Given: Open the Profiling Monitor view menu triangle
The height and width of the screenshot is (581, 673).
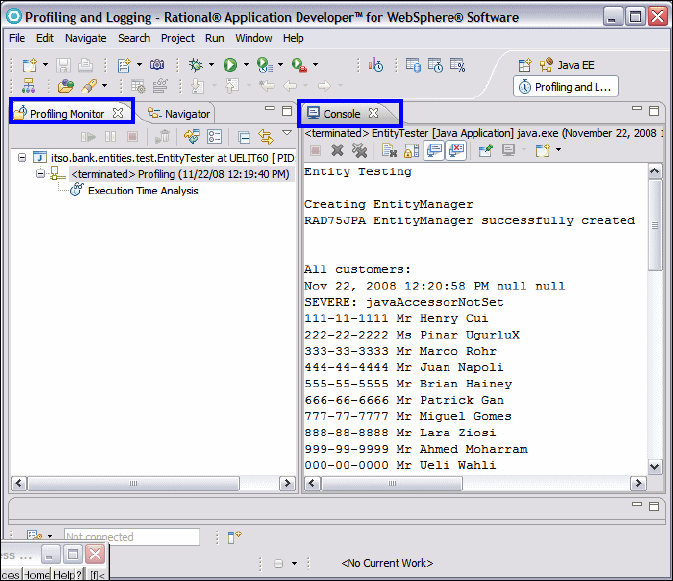Looking at the screenshot, I should click(287, 133).
